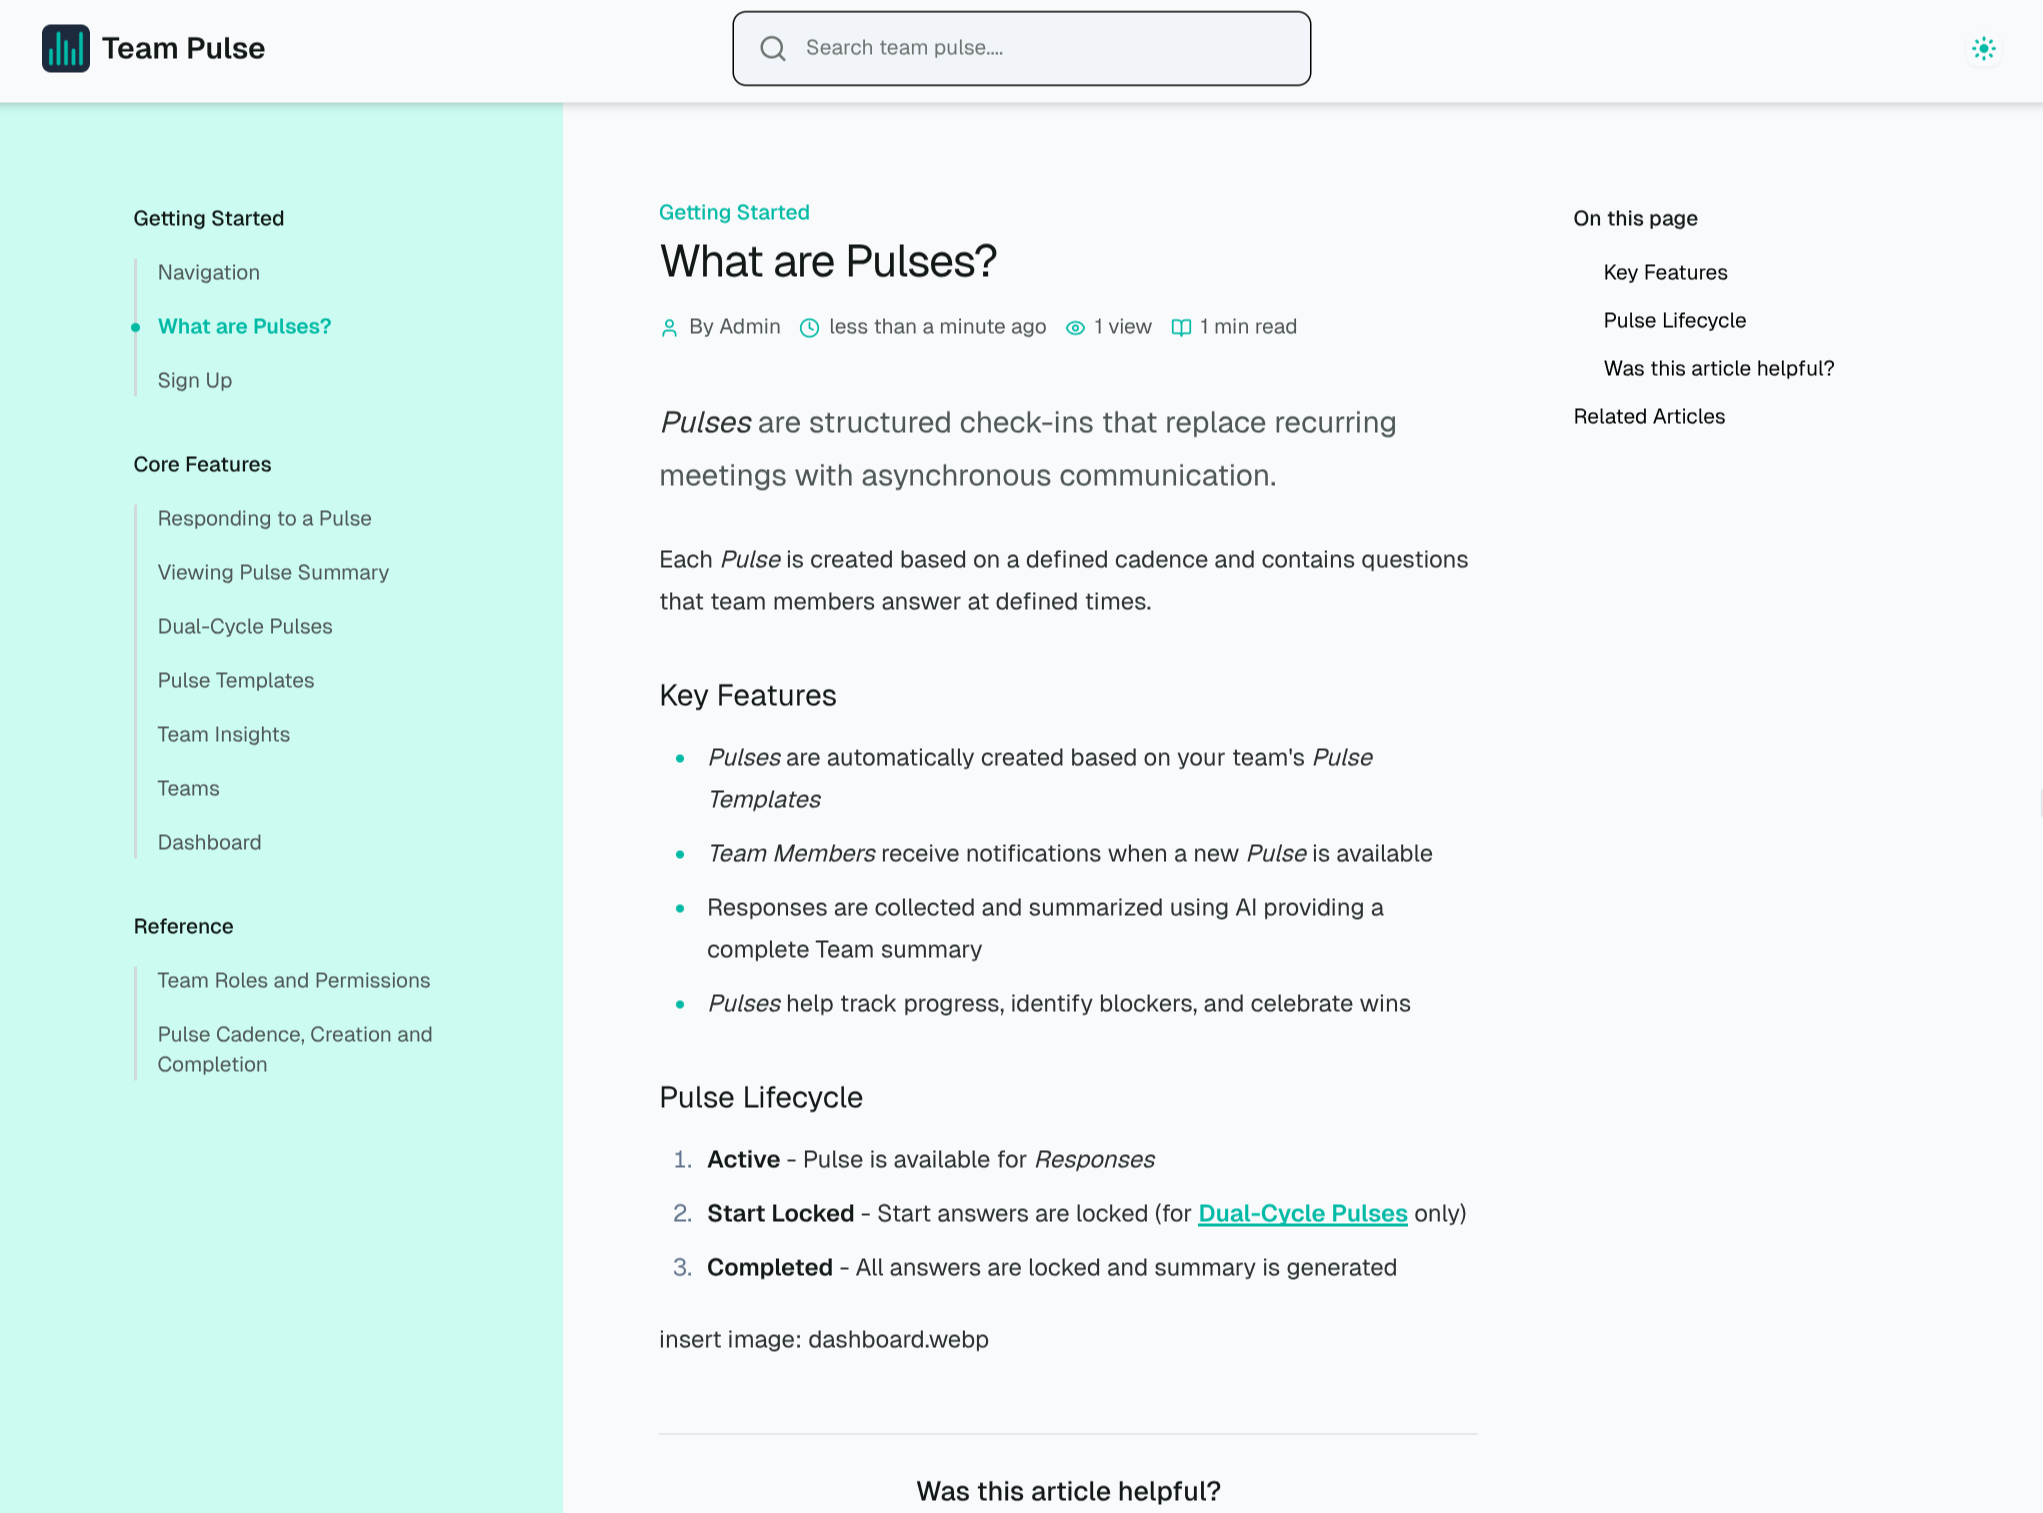Open the Navigation sidebar article
2043x1513 pixels.
[x=208, y=272]
